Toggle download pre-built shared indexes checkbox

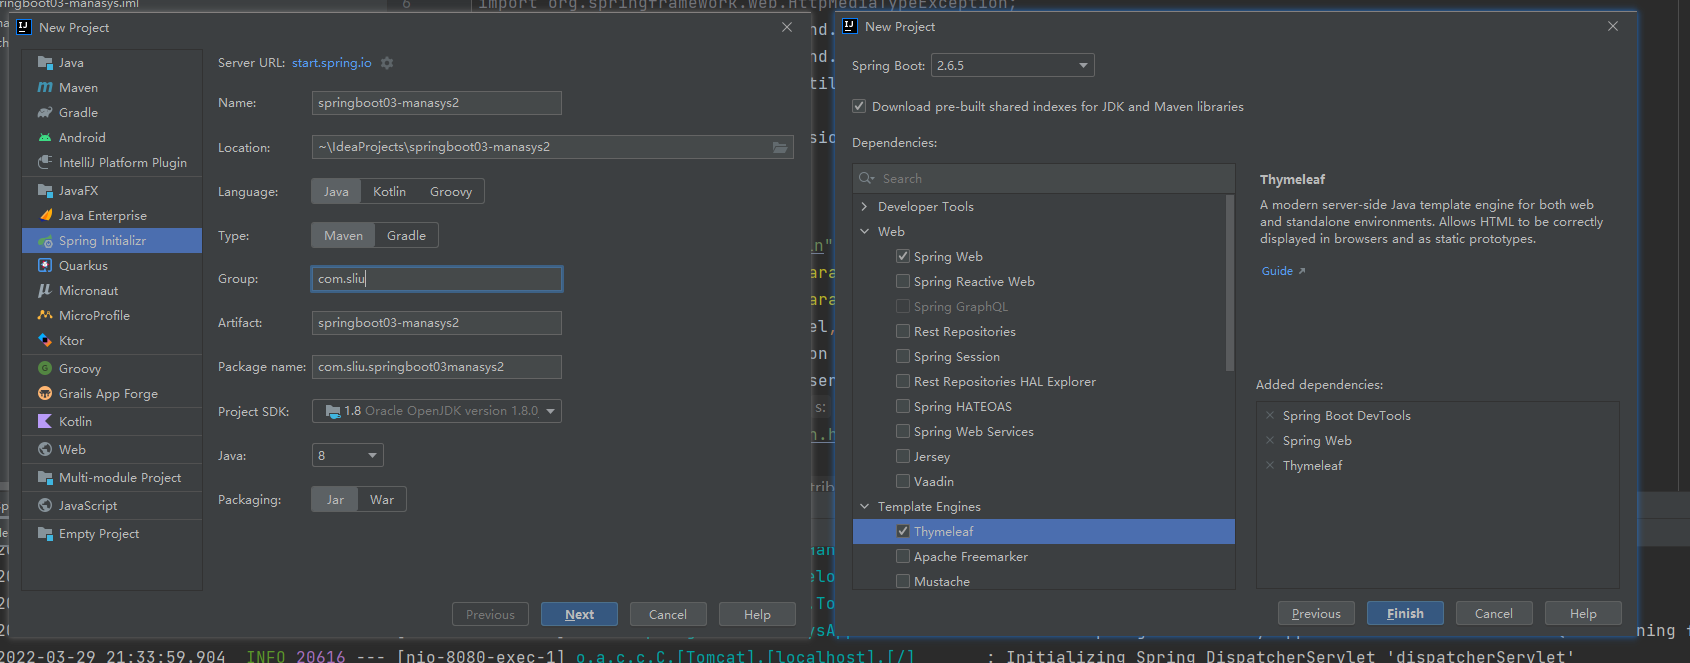[859, 106]
